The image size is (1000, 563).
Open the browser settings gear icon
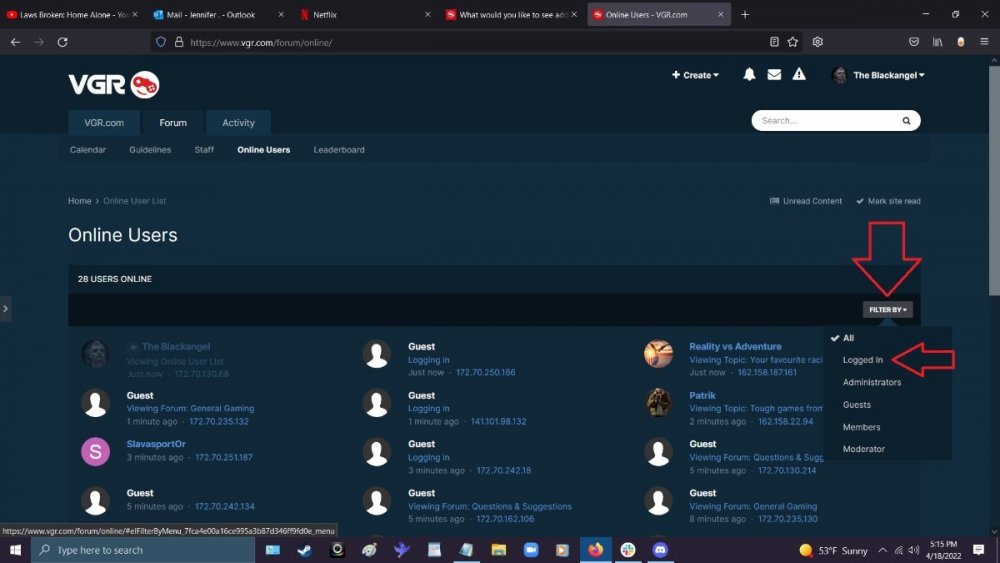[x=818, y=42]
